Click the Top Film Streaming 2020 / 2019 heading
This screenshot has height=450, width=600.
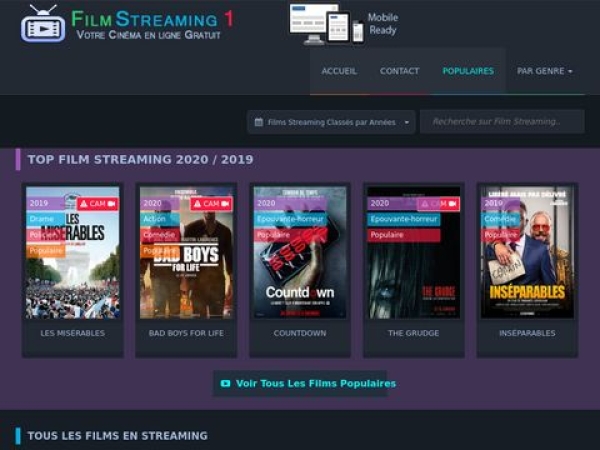pos(140,160)
